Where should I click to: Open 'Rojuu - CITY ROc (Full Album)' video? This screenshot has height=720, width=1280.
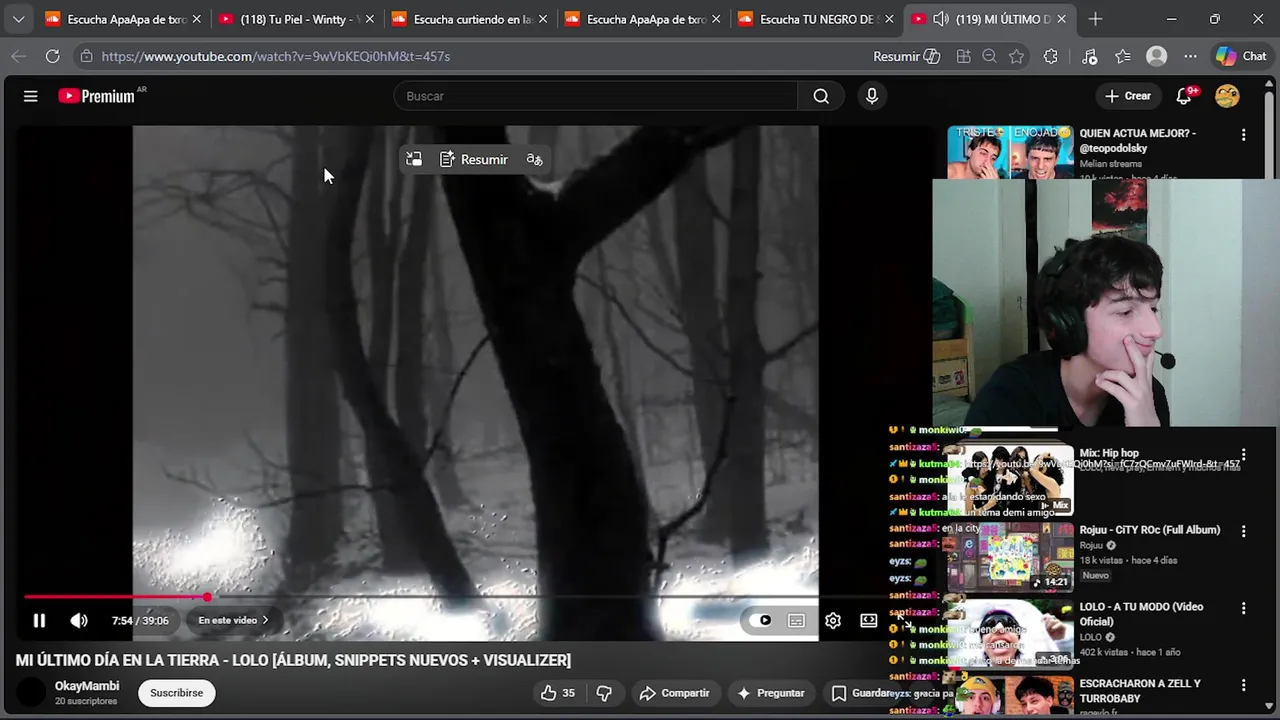pos(1150,530)
